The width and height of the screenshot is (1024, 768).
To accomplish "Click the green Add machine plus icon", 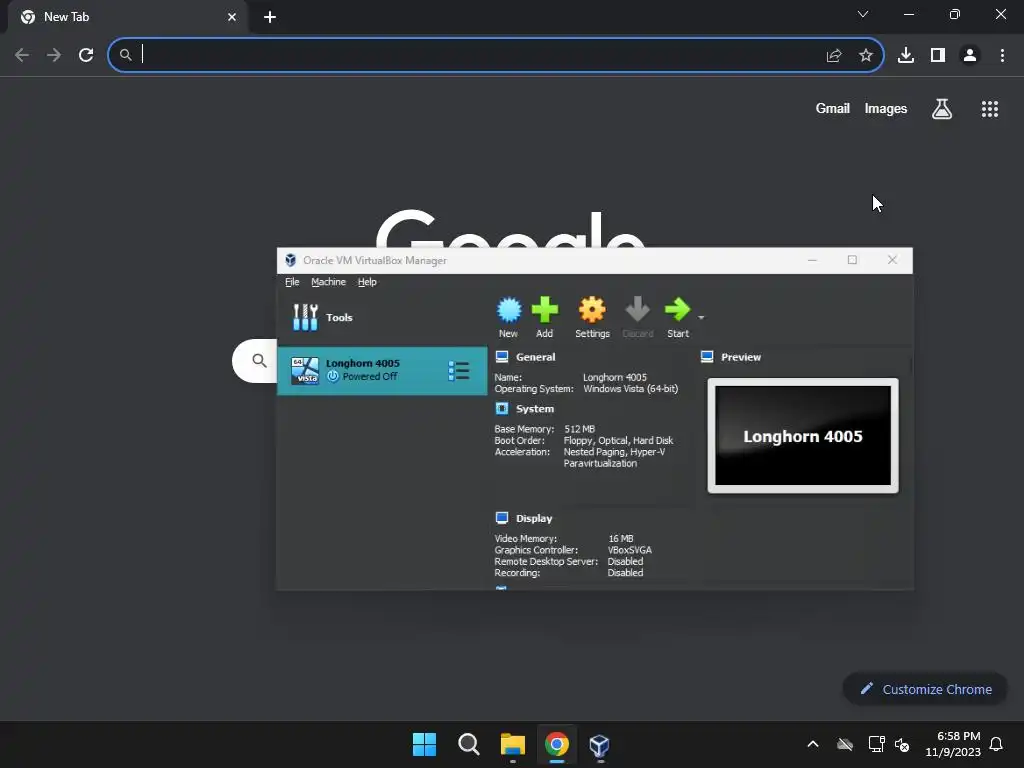I will pyautogui.click(x=545, y=317).
